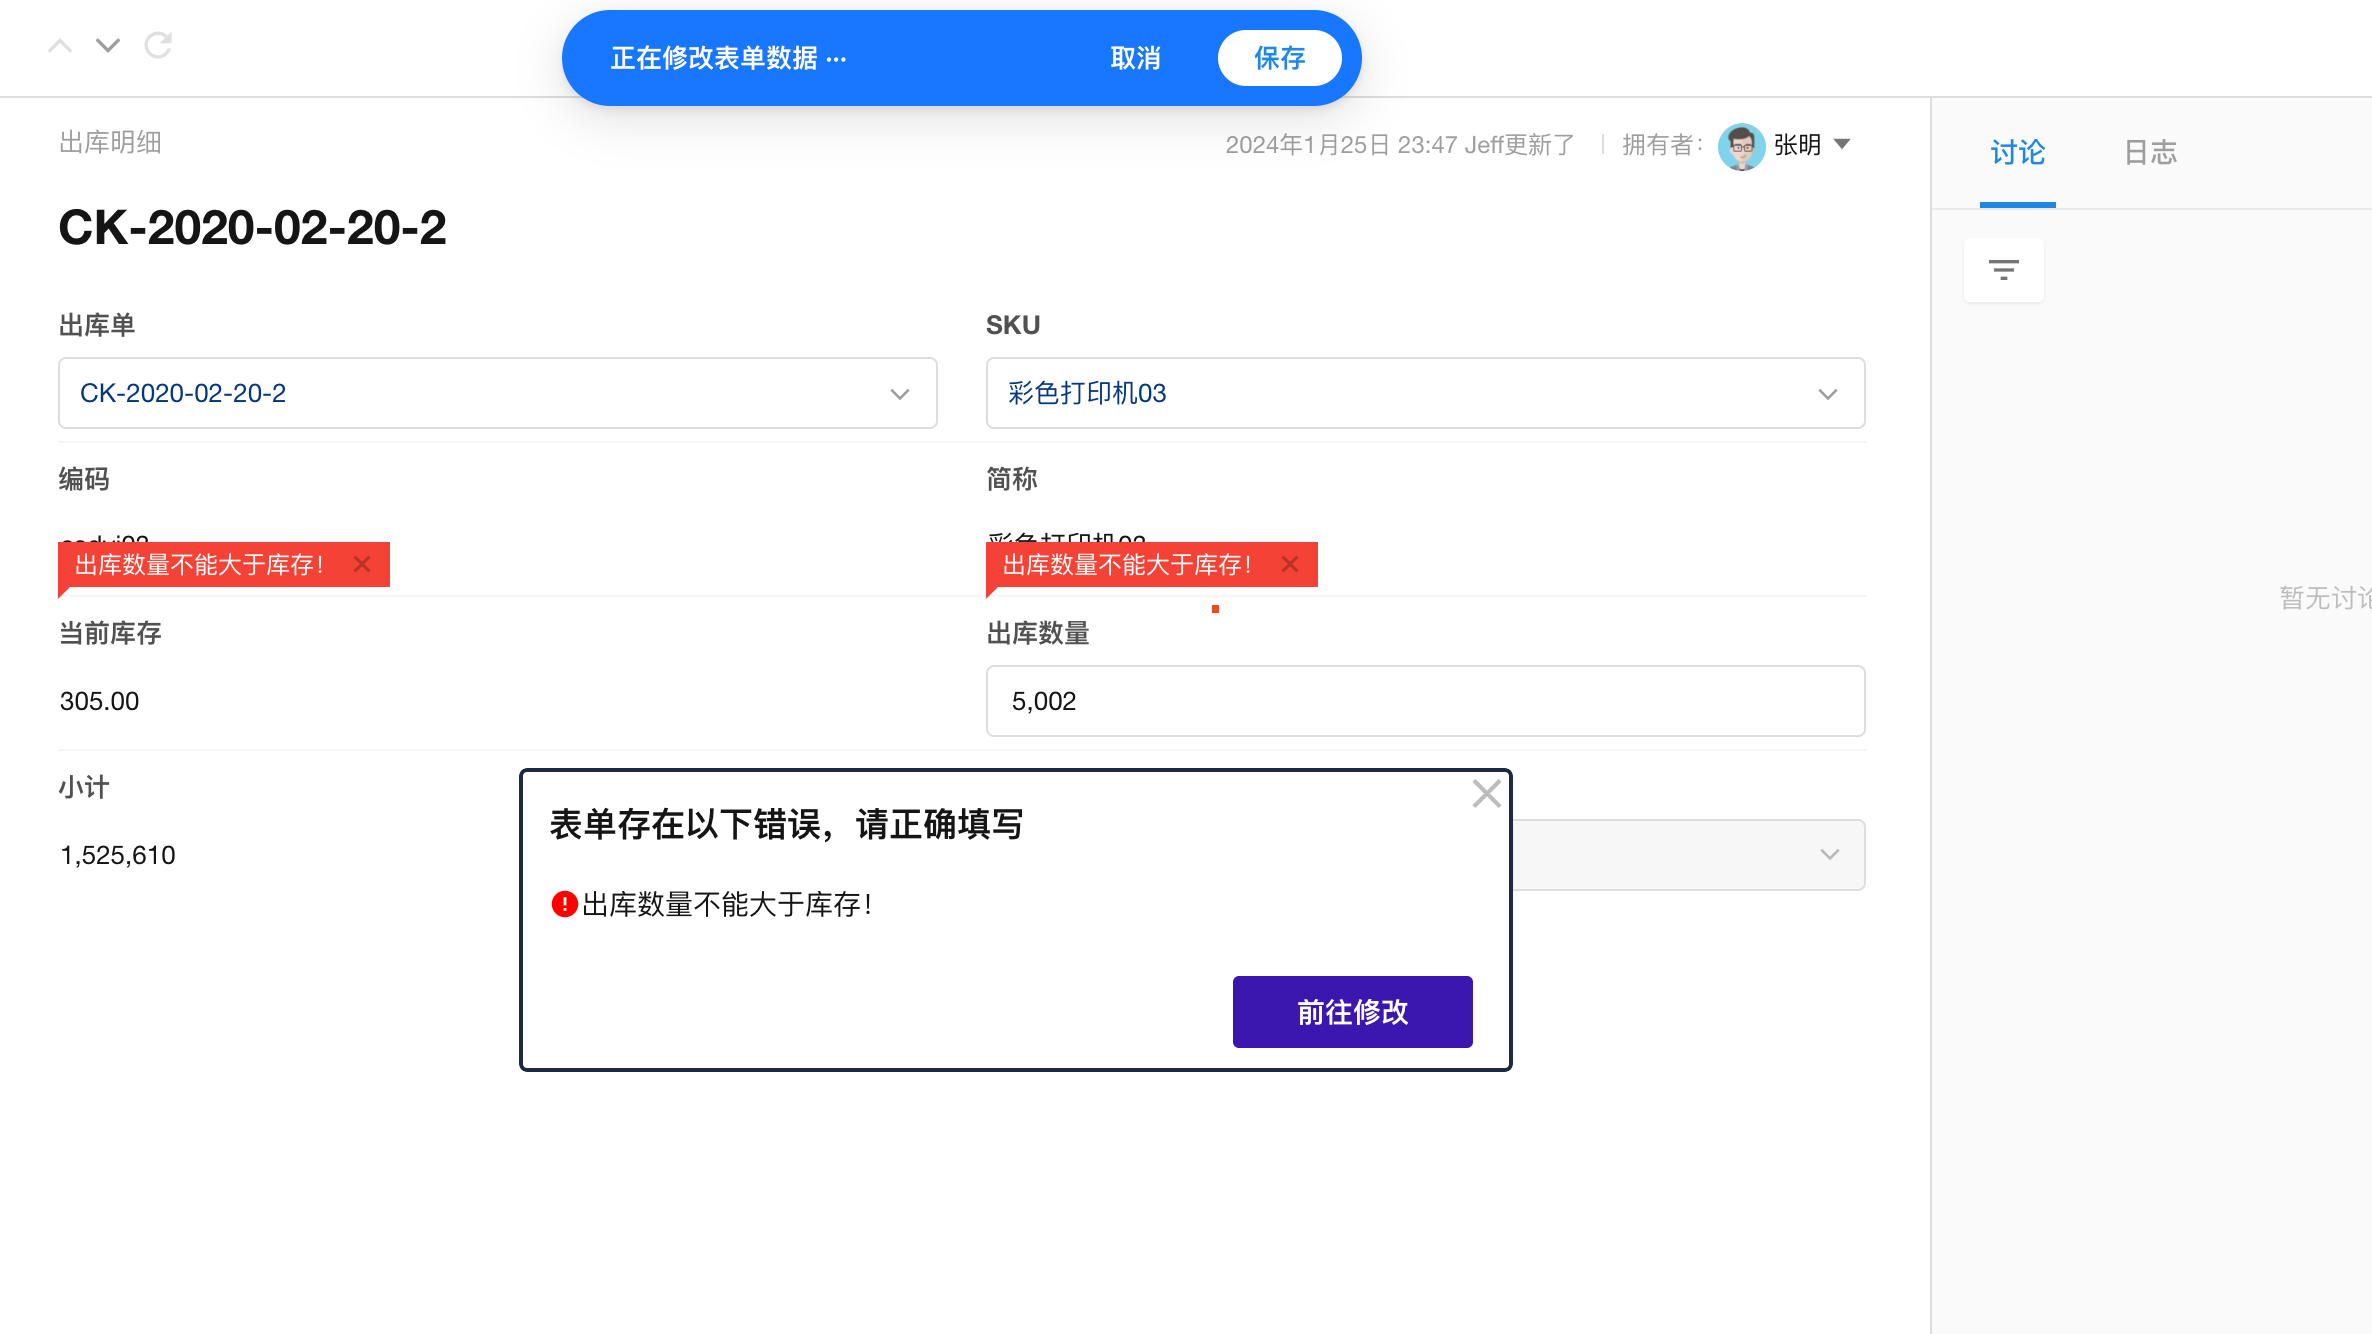Click the next record down arrow
Image resolution: width=2372 pixels, height=1334 pixels.
[108, 45]
